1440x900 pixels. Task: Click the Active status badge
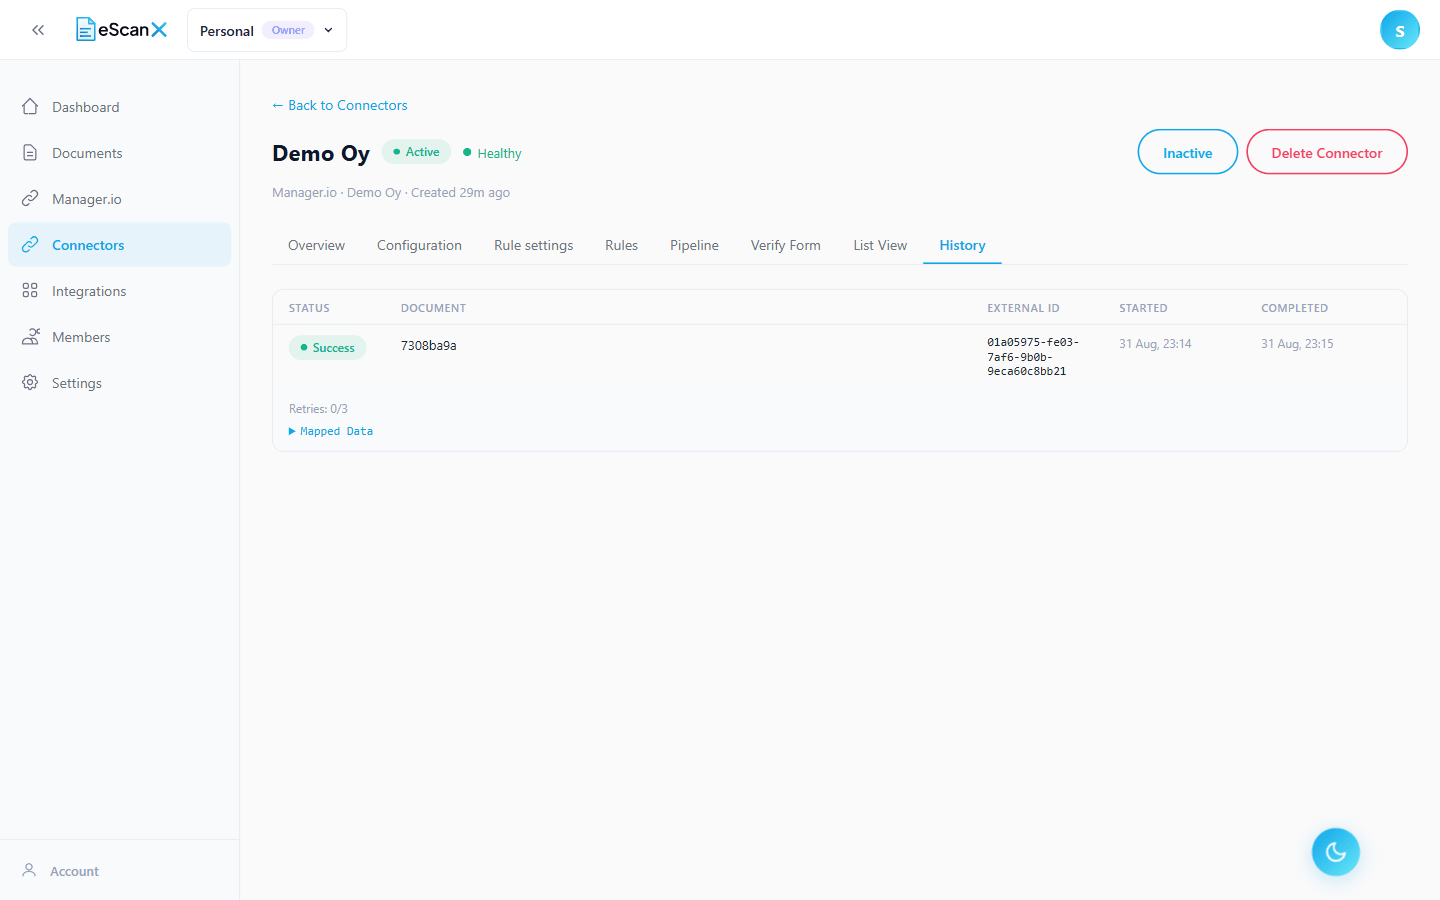coord(416,152)
